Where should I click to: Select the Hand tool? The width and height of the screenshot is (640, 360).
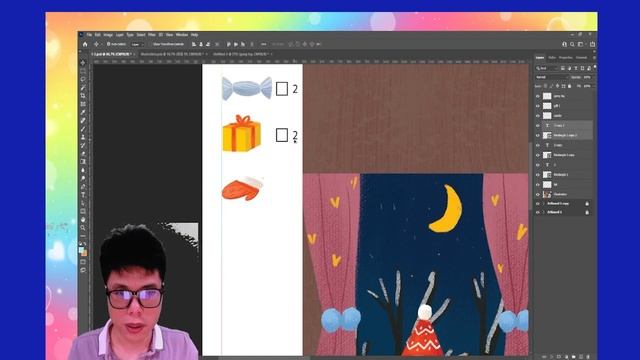click(83, 220)
